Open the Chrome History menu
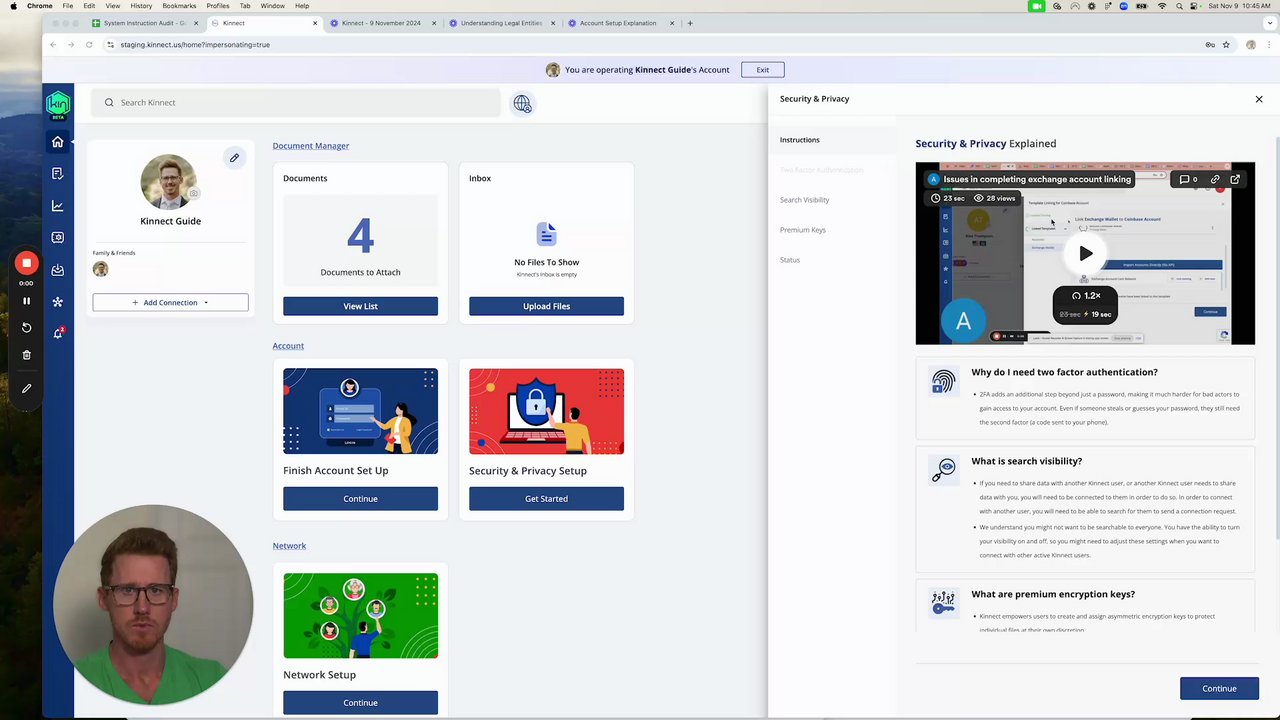 coord(141,6)
